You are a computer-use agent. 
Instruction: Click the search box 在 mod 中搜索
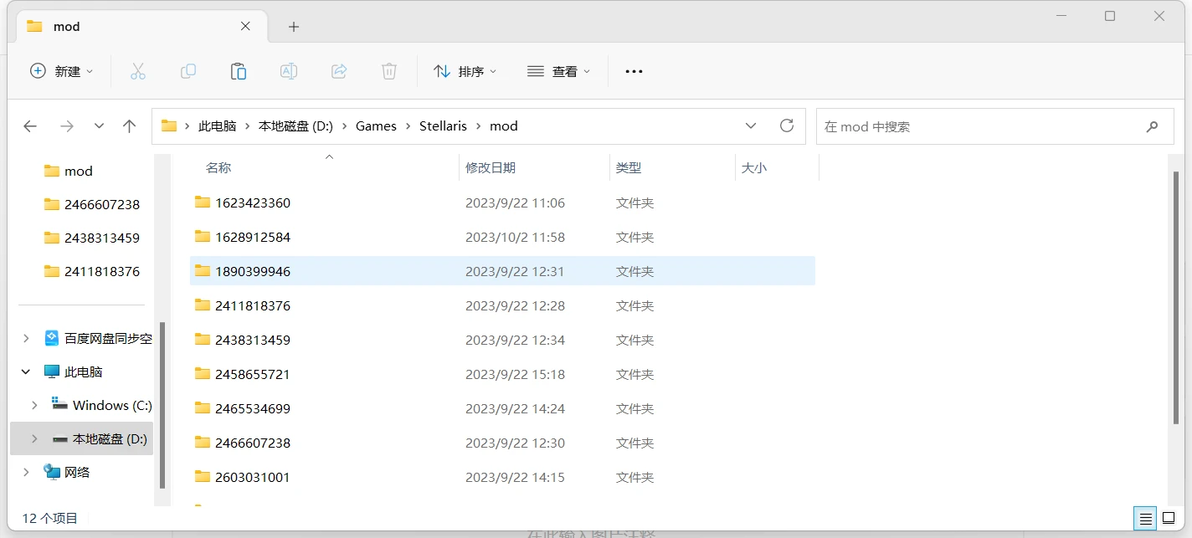(994, 126)
